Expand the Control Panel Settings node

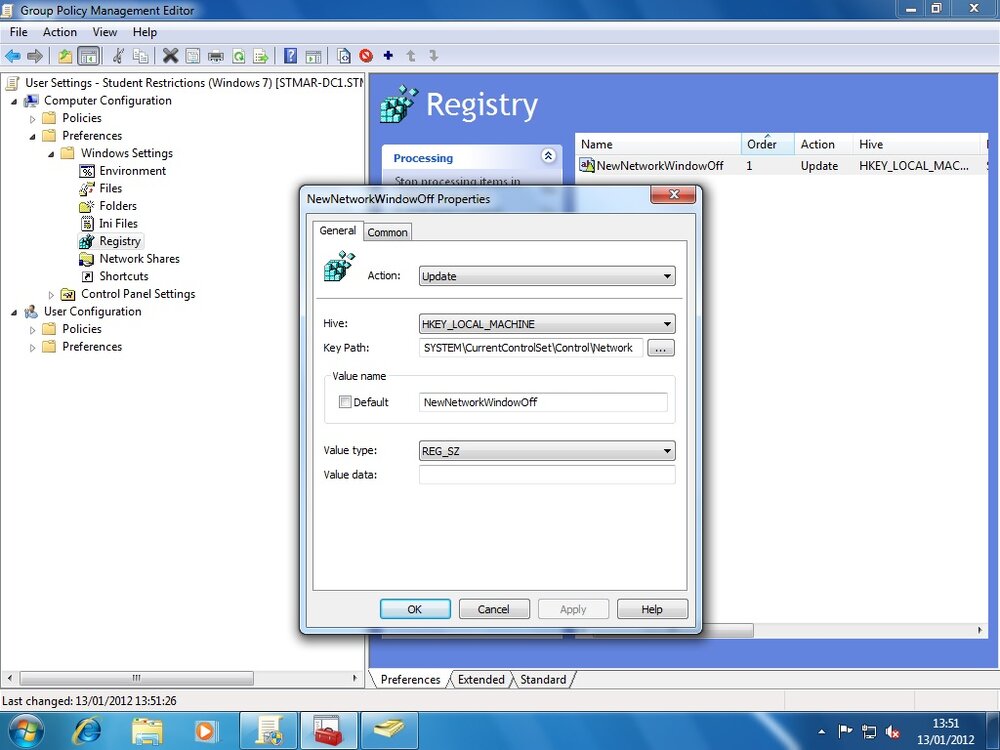(x=51, y=295)
